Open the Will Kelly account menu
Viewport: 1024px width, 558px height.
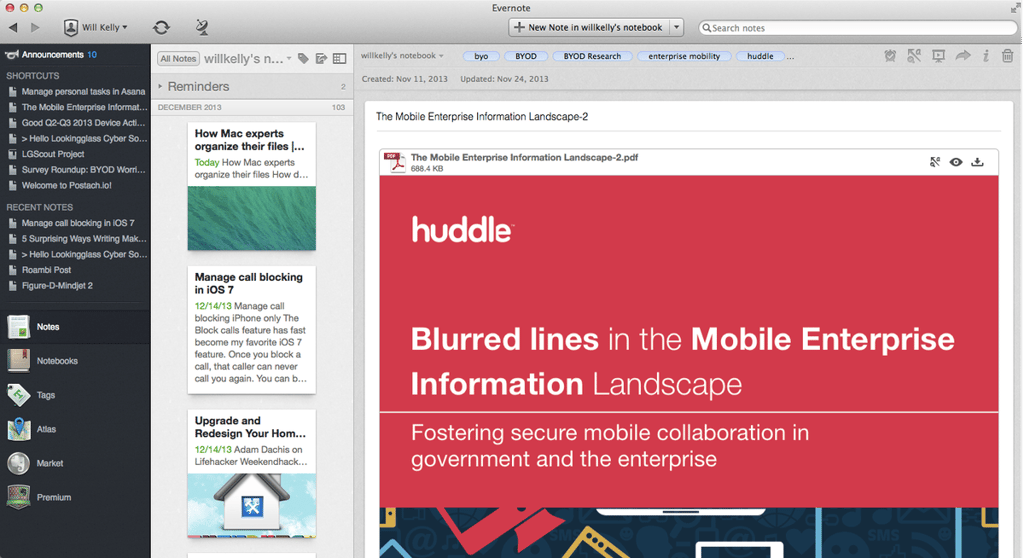click(95, 27)
